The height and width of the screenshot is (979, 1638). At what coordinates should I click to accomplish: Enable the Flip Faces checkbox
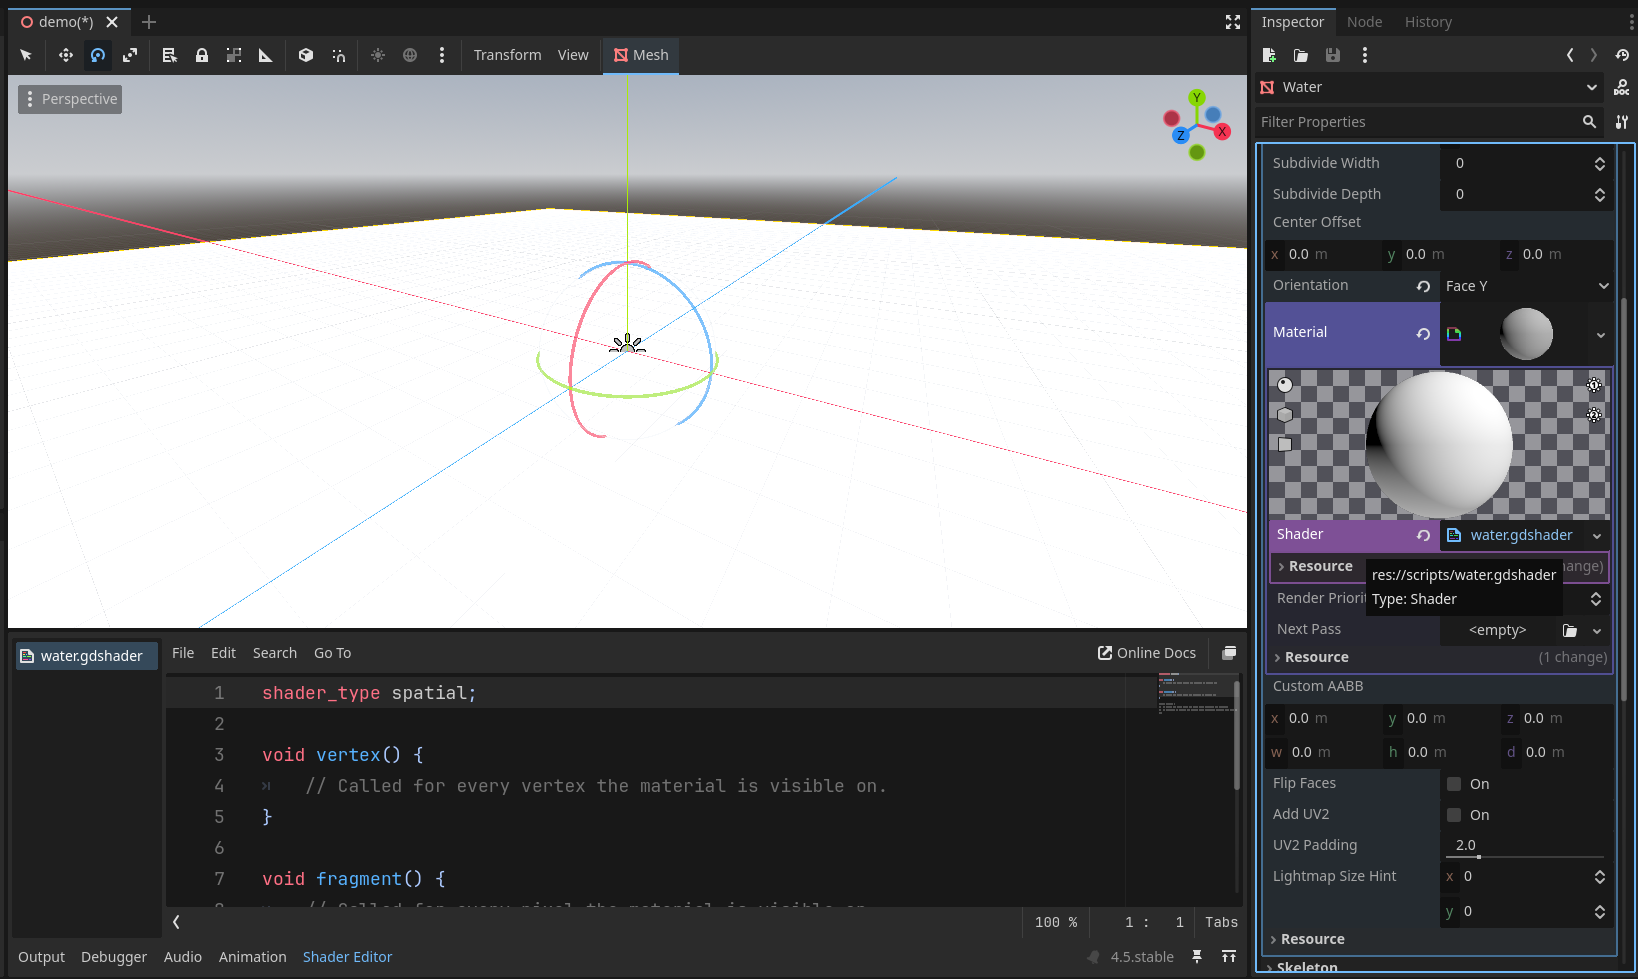(1454, 784)
